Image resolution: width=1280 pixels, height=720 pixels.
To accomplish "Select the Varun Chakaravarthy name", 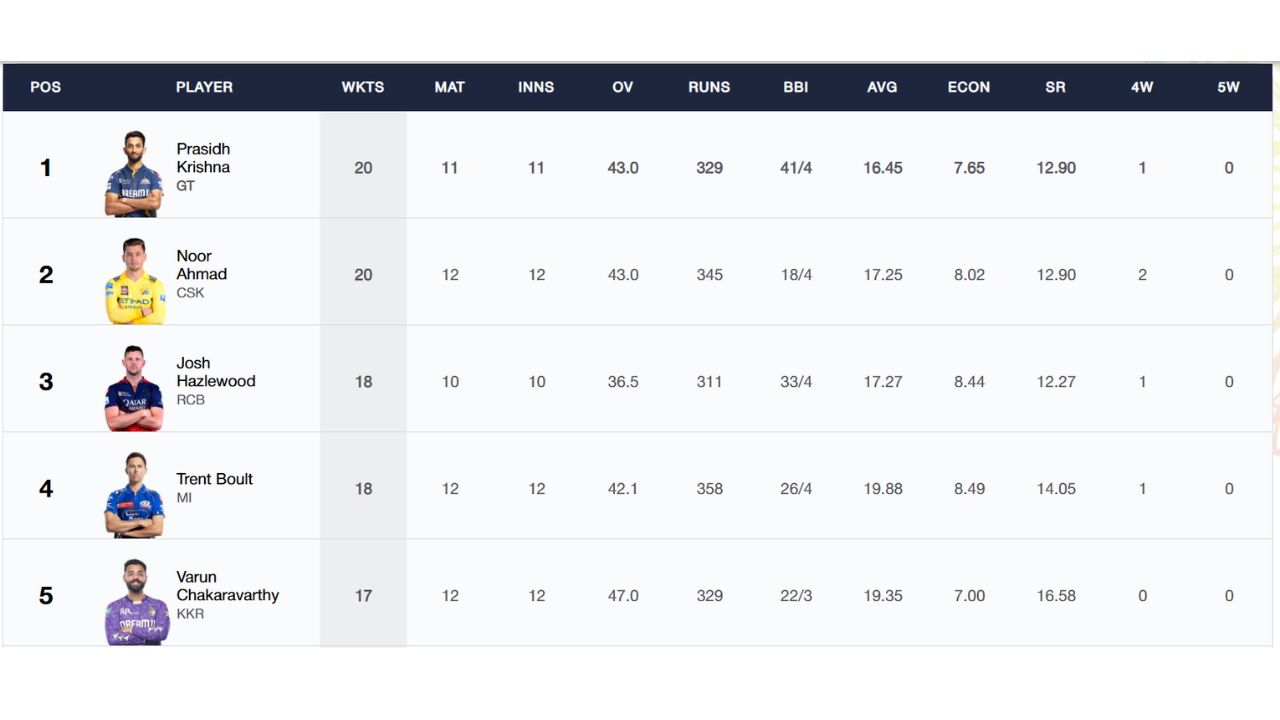I will 228,586.
